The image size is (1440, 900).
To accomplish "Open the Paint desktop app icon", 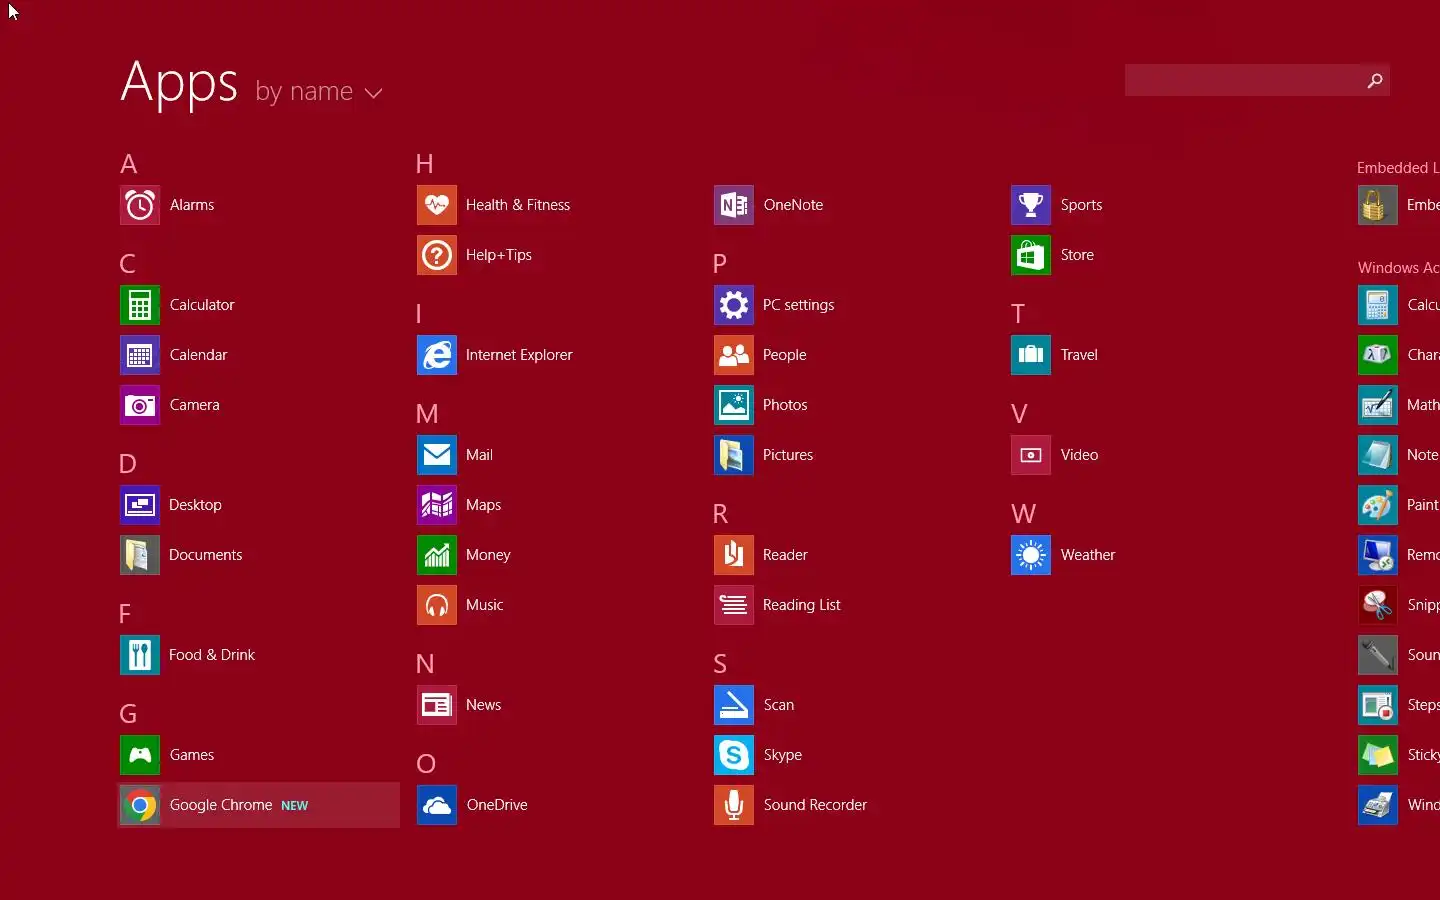I will click(x=1378, y=505).
